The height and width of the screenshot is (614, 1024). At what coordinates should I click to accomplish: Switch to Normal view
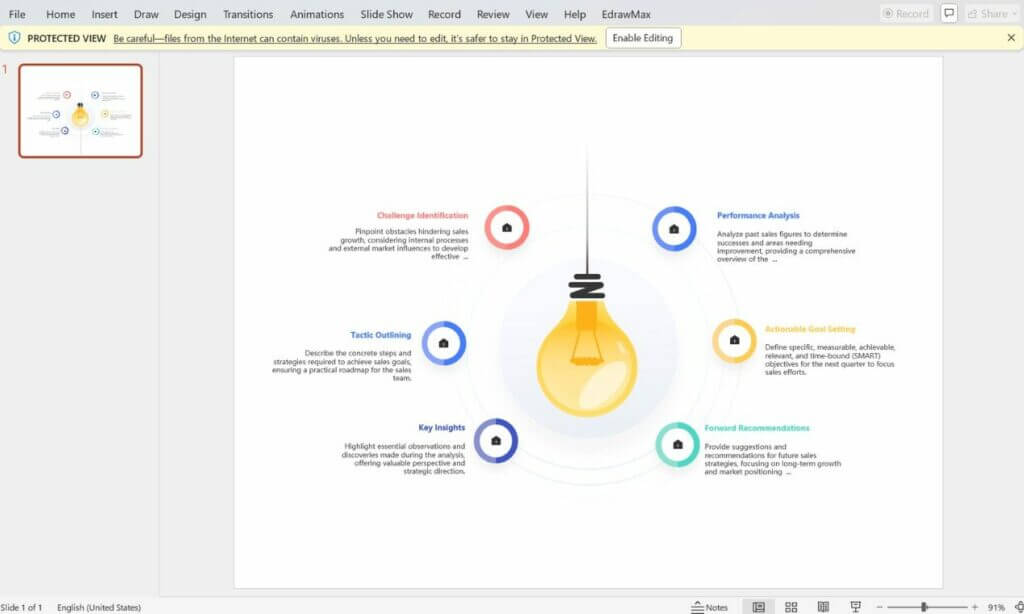point(758,607)
